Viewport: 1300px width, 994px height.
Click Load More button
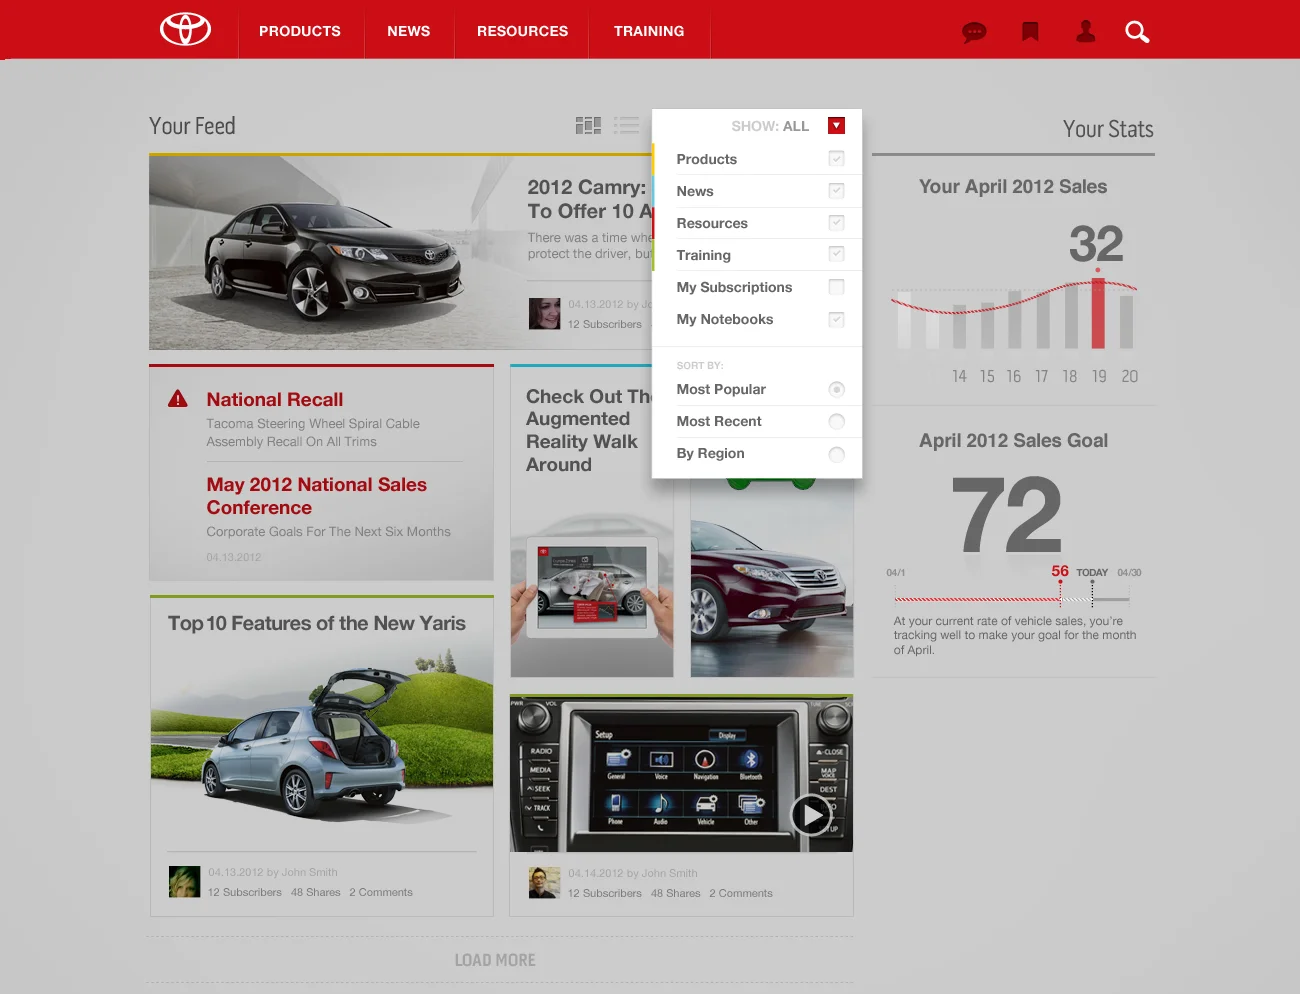[495, 960]
